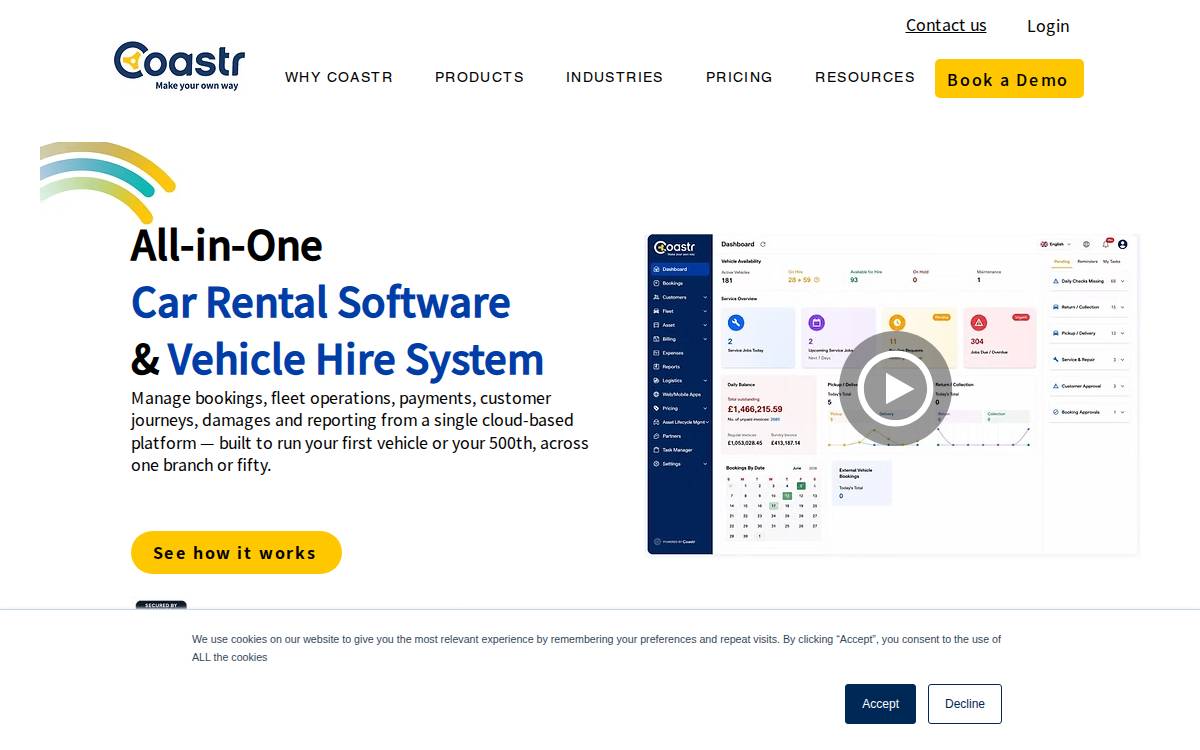This screenshot has width=1200, height=750.
Task: Expand Service & Repair task row
Action: (1090, 359)
